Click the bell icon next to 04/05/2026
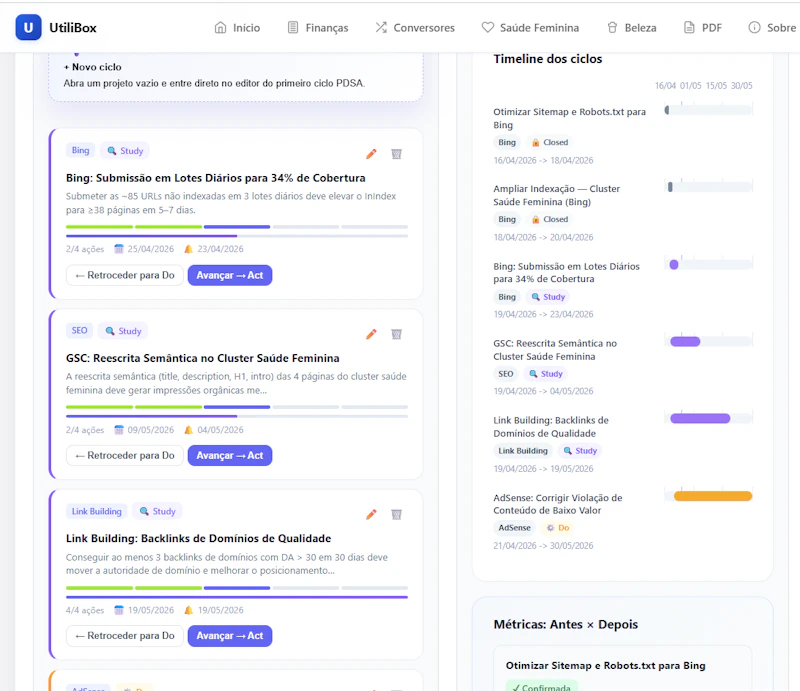 pyautogui.click(x=189, y=430)
